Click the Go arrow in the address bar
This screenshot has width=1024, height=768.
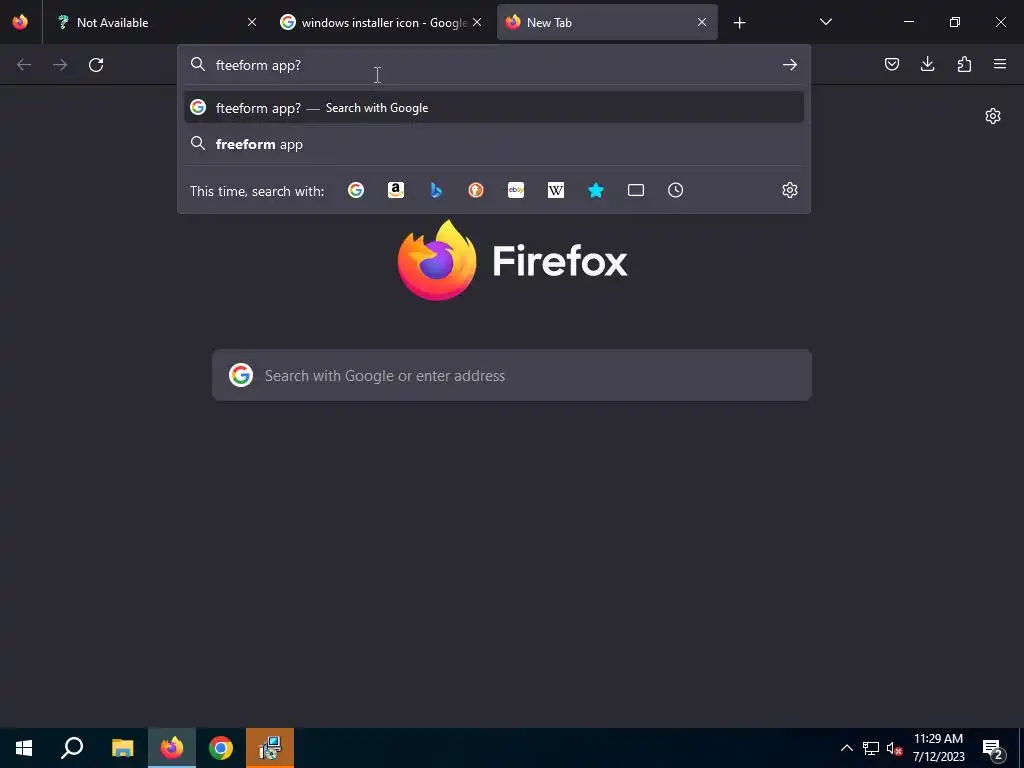coord(790,65)
